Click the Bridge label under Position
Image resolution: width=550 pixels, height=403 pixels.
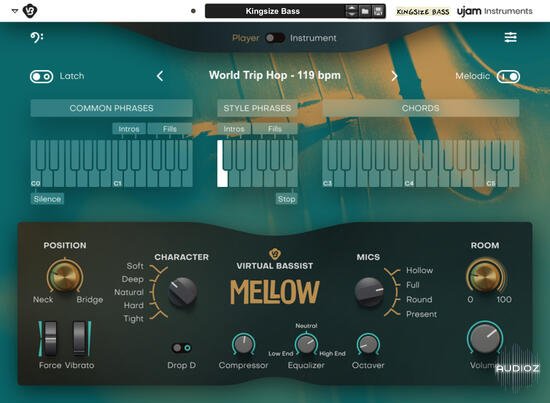(90, 300)
